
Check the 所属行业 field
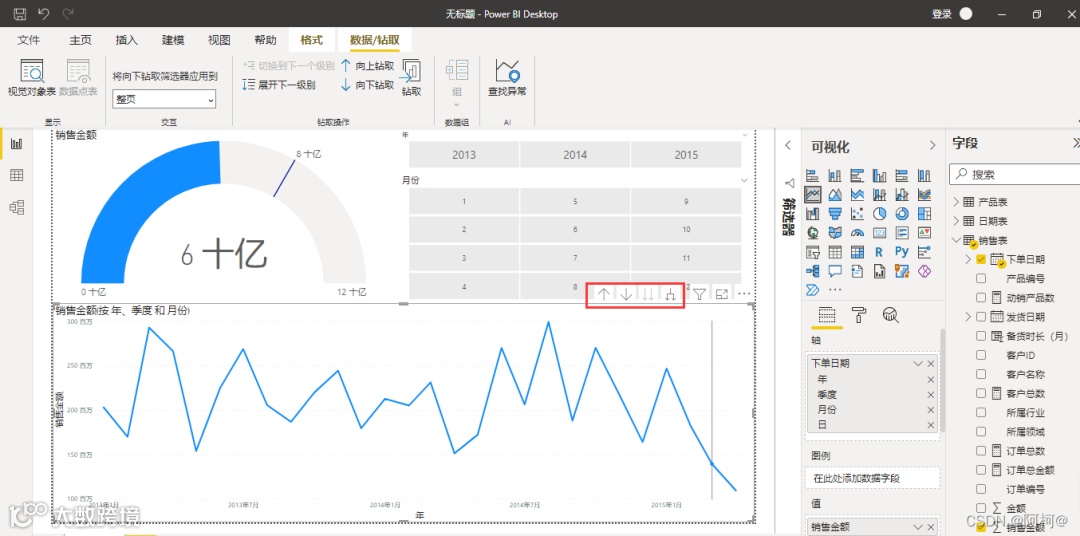coord(981,413)
